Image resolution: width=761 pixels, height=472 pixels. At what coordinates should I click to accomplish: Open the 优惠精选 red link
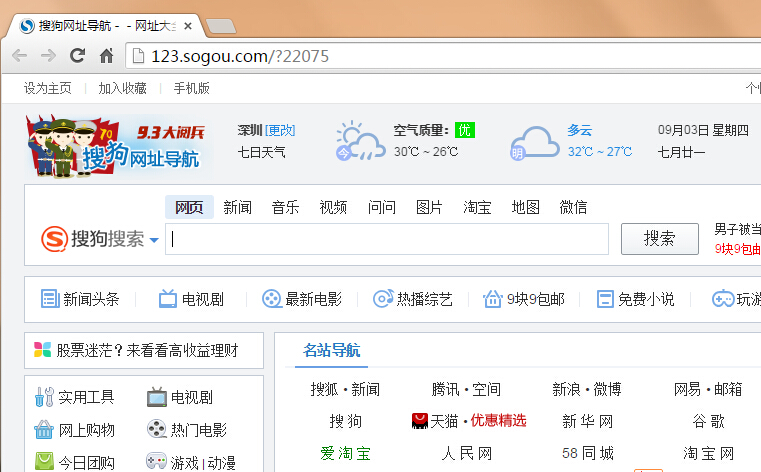coord(498,421)
